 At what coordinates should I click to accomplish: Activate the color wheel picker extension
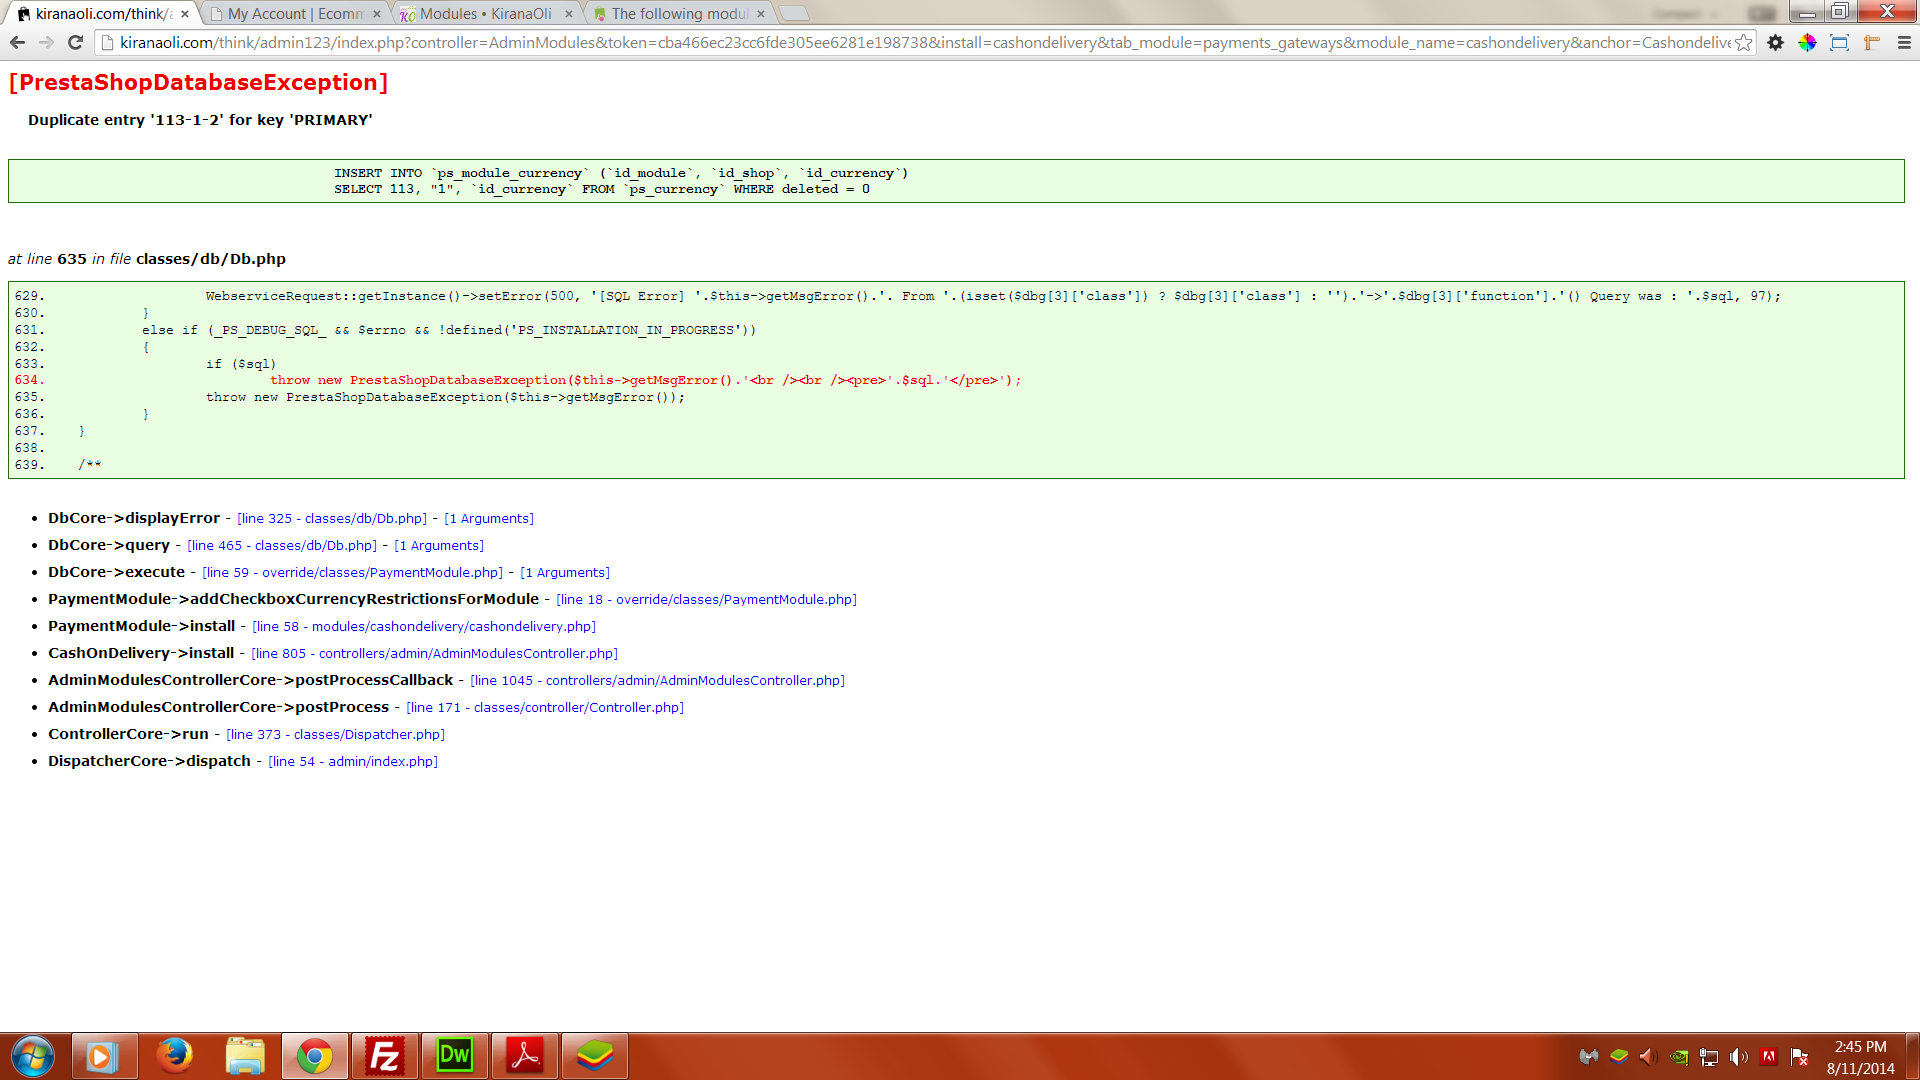click(x=1807, y=43)
